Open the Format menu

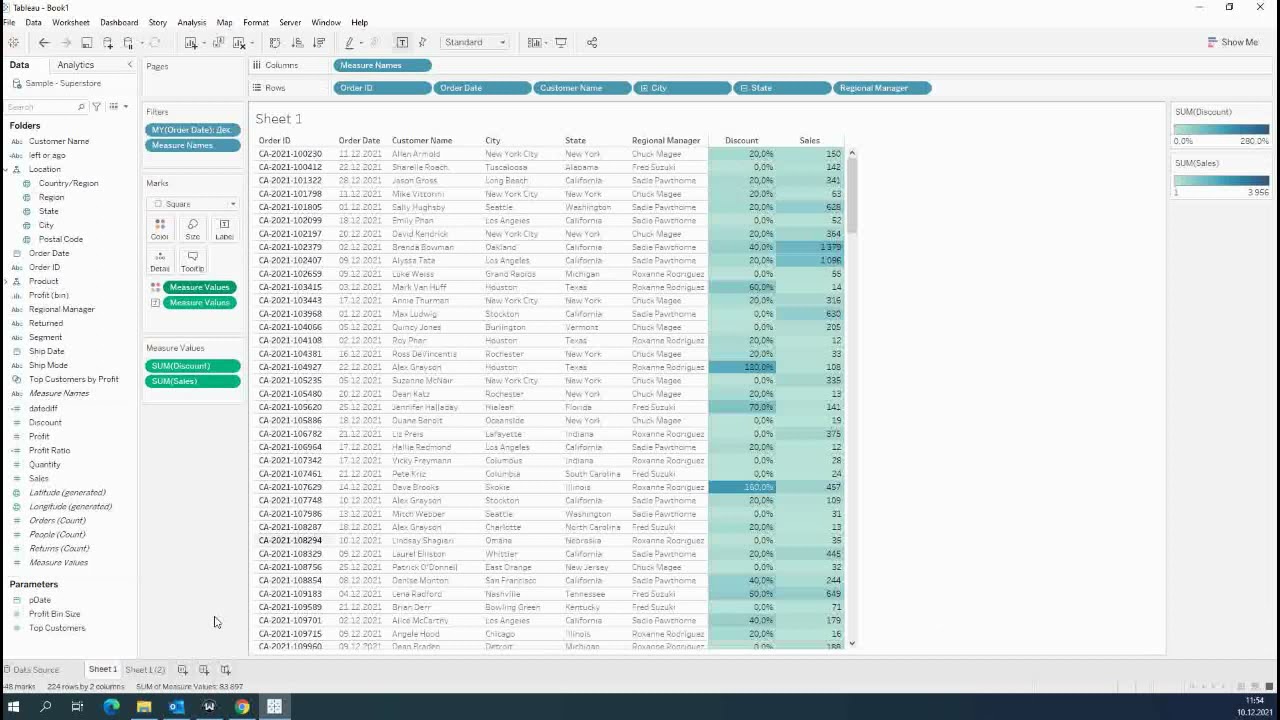[x=256, y=22]
